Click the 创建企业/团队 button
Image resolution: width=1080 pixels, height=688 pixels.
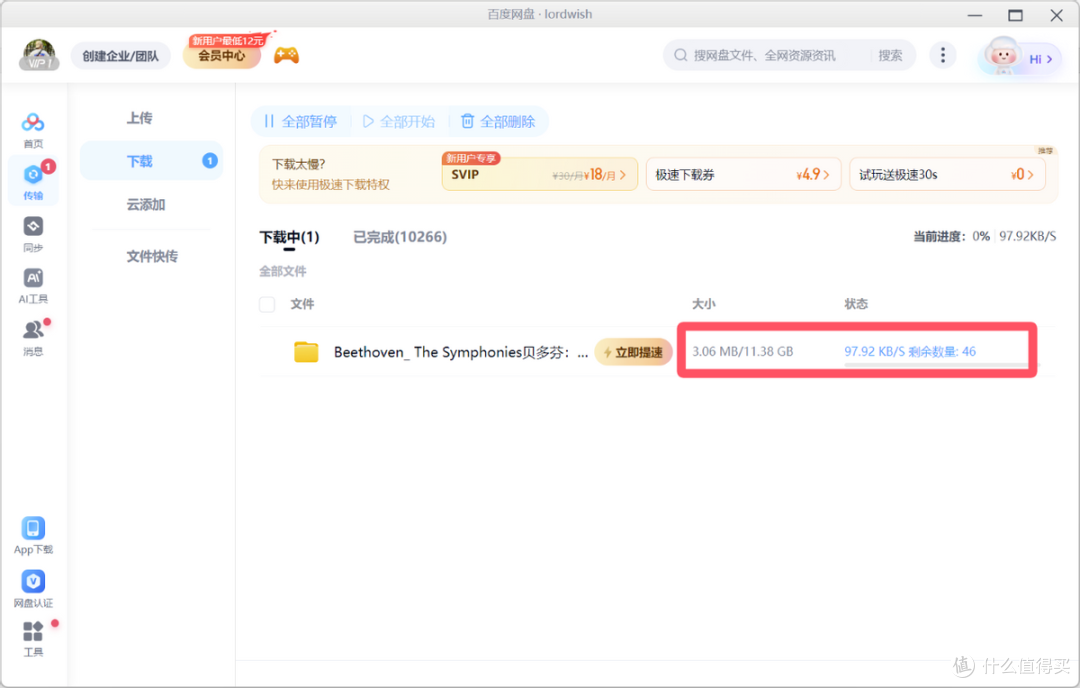coord(121,56)
